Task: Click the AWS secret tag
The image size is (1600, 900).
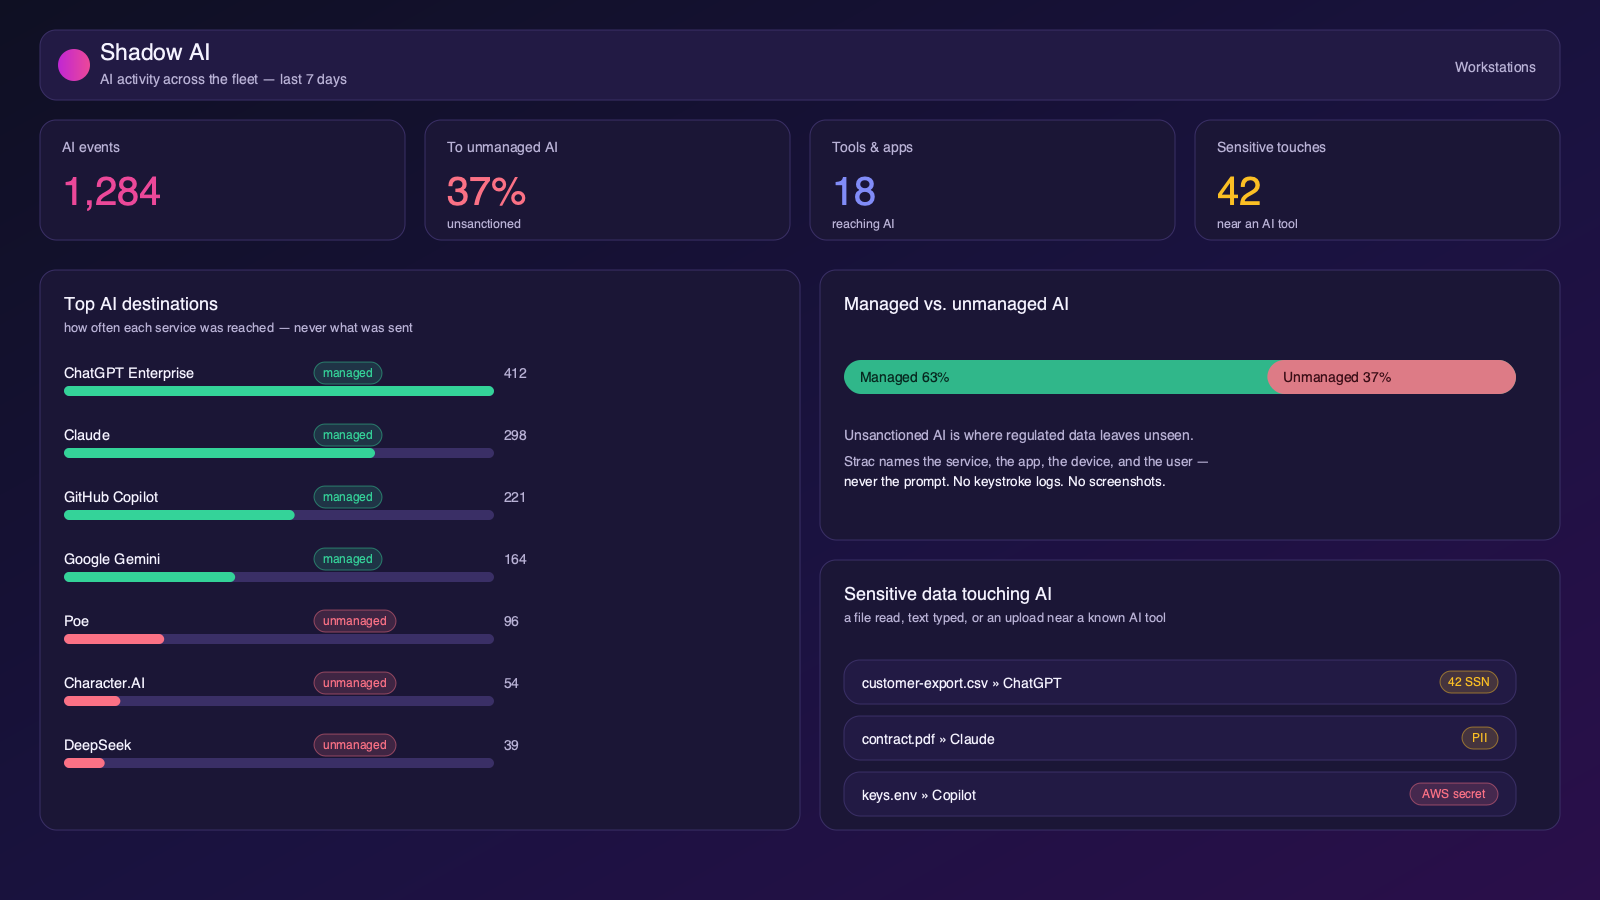Action: pos(1454,794)
